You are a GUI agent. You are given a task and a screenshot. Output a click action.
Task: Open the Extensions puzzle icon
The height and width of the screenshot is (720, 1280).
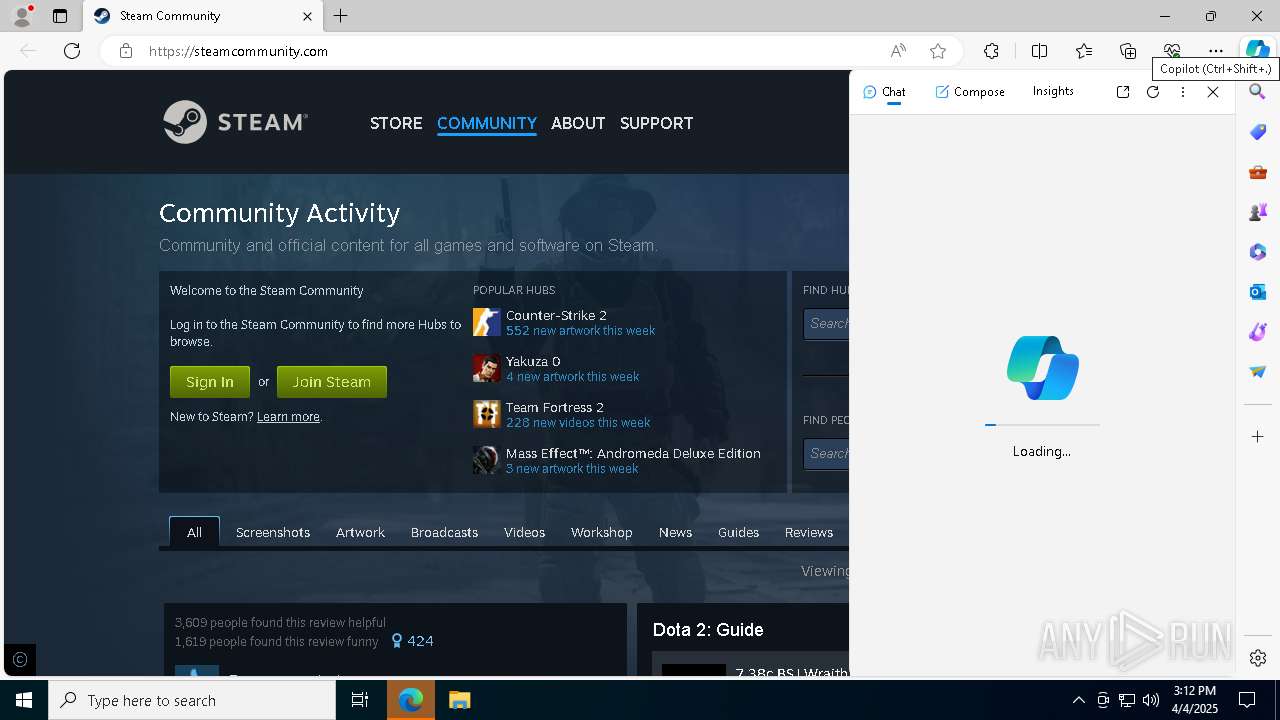click(x=991, y=51)
